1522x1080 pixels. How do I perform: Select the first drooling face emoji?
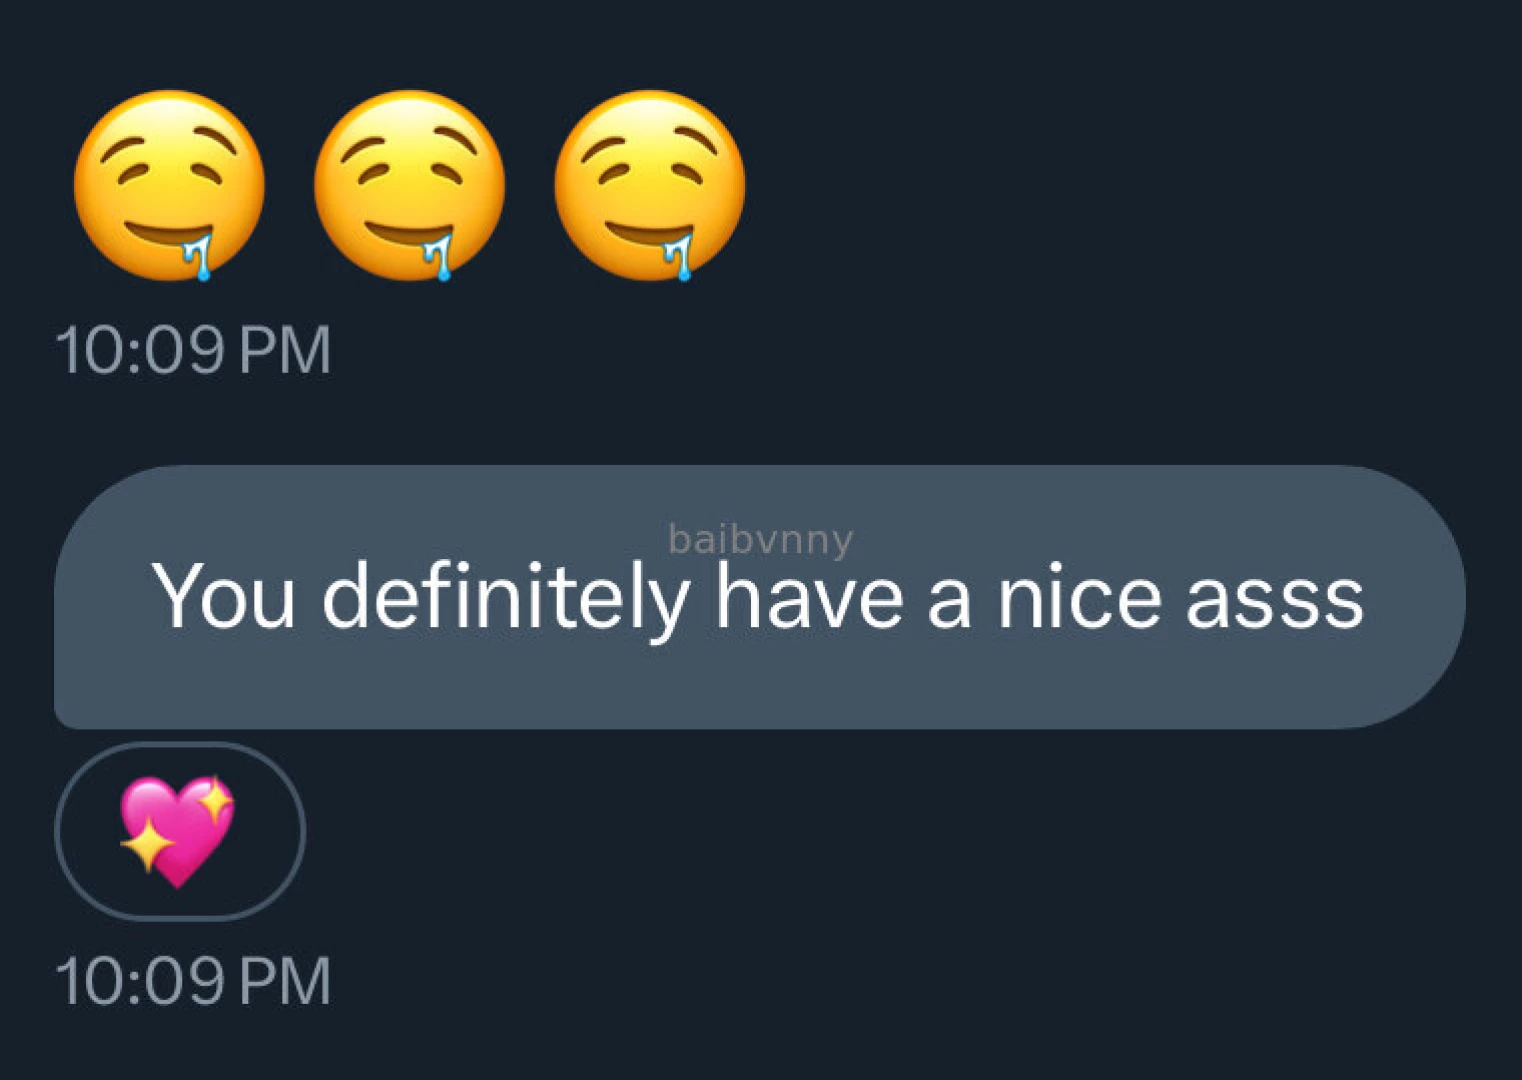tap(168, 185)
